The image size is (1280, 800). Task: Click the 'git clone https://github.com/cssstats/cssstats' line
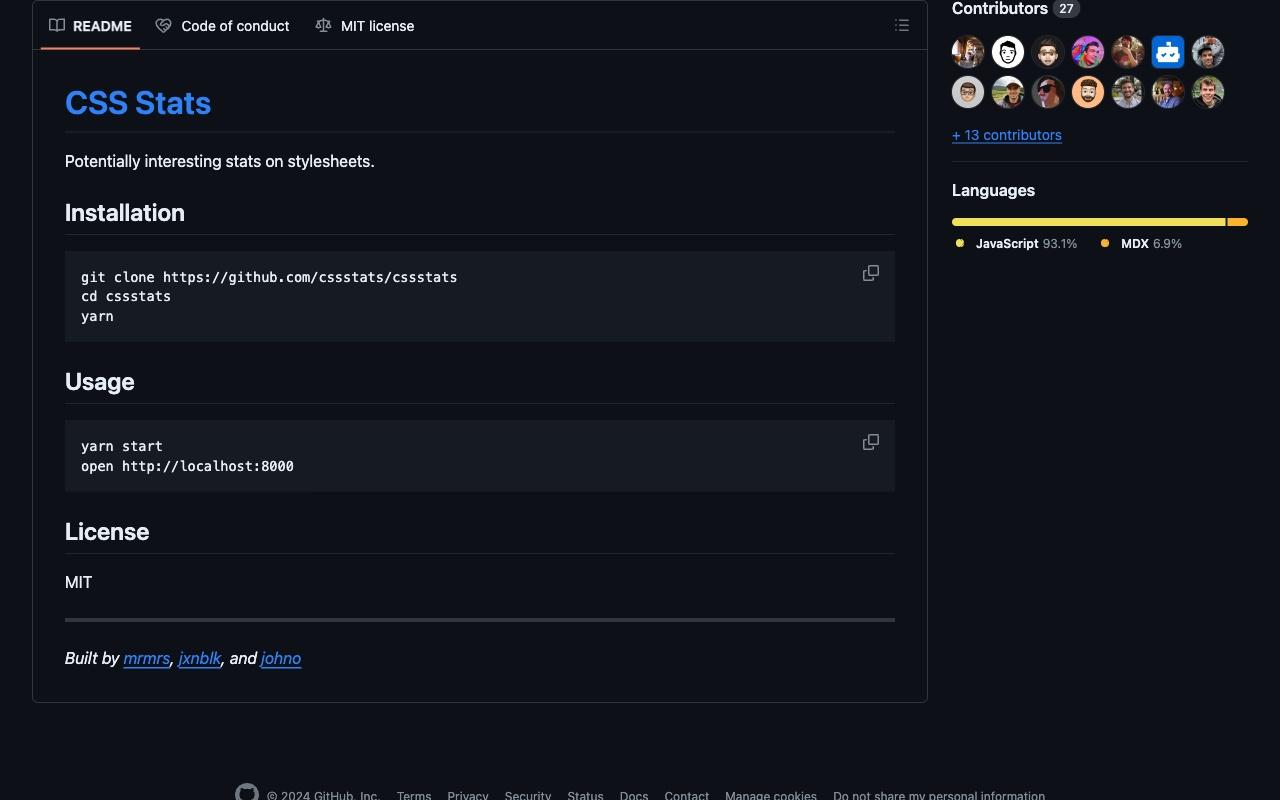click(269, 277)
